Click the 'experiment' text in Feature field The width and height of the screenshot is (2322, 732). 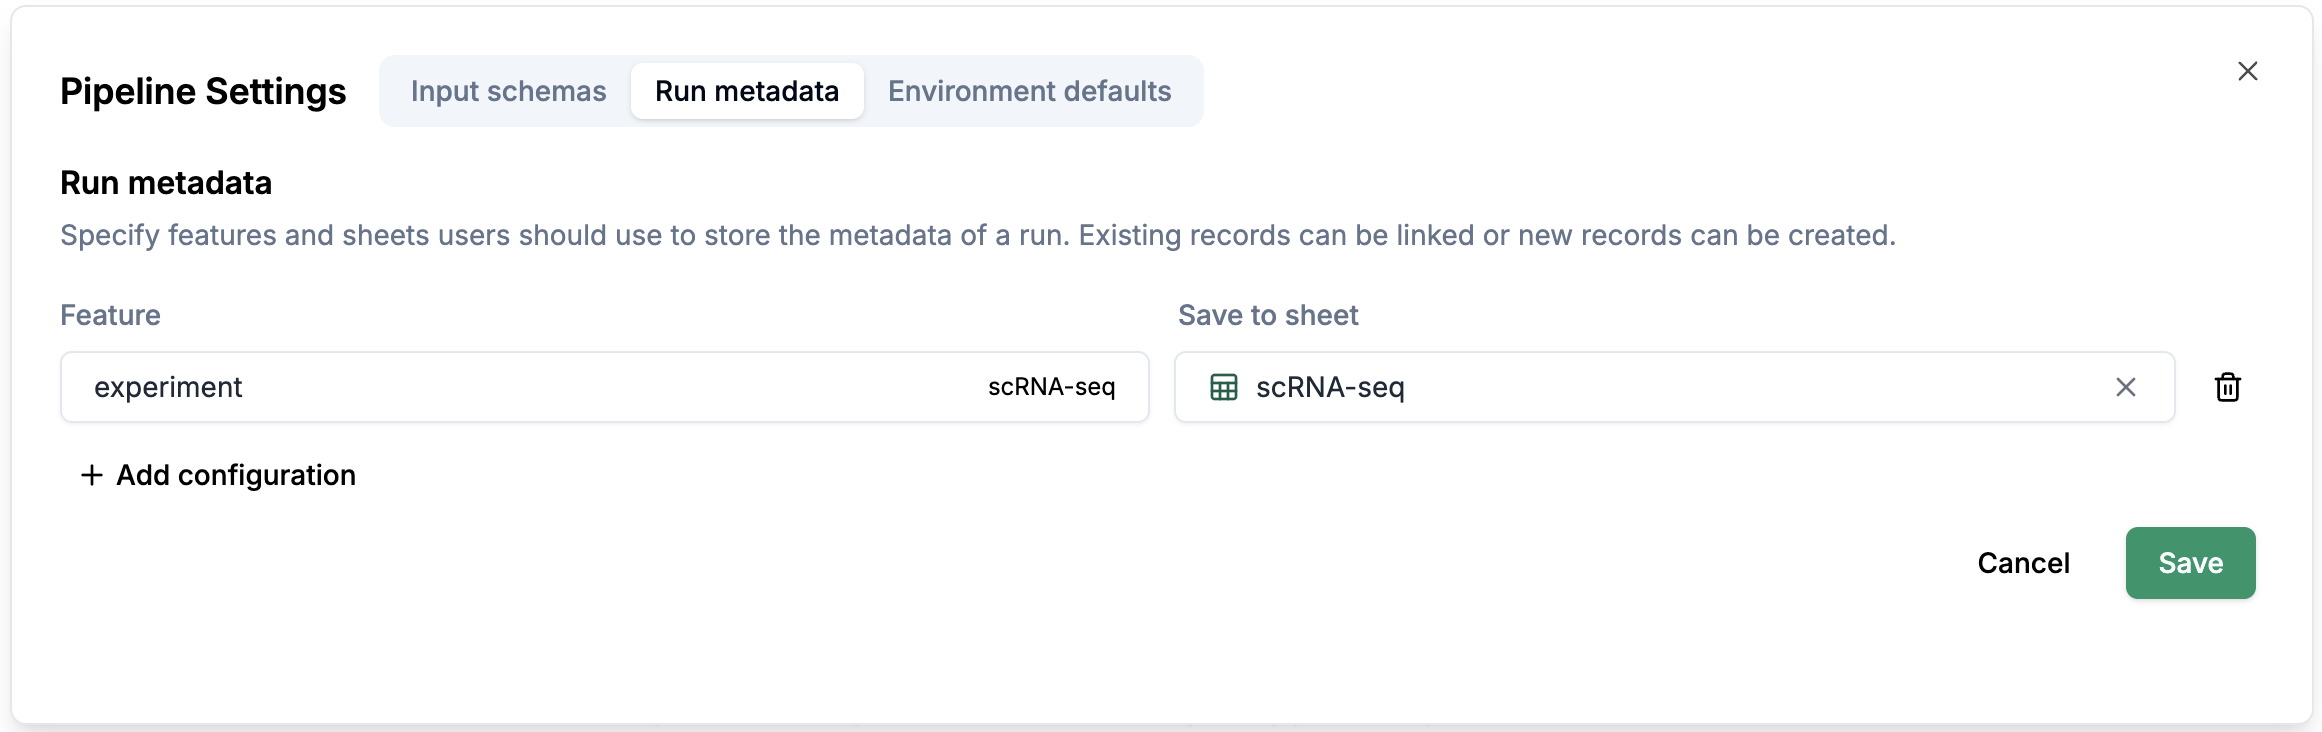pos(168,387)
